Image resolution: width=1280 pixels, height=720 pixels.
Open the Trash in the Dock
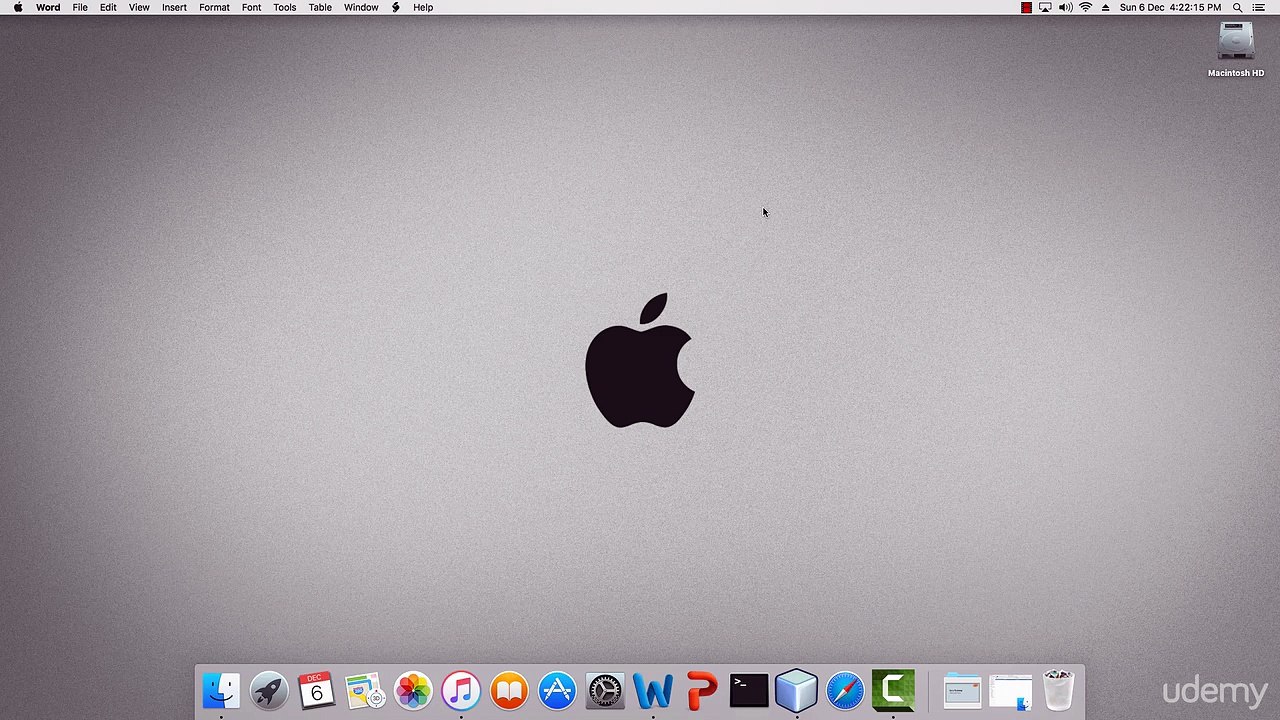point(1059,691)
